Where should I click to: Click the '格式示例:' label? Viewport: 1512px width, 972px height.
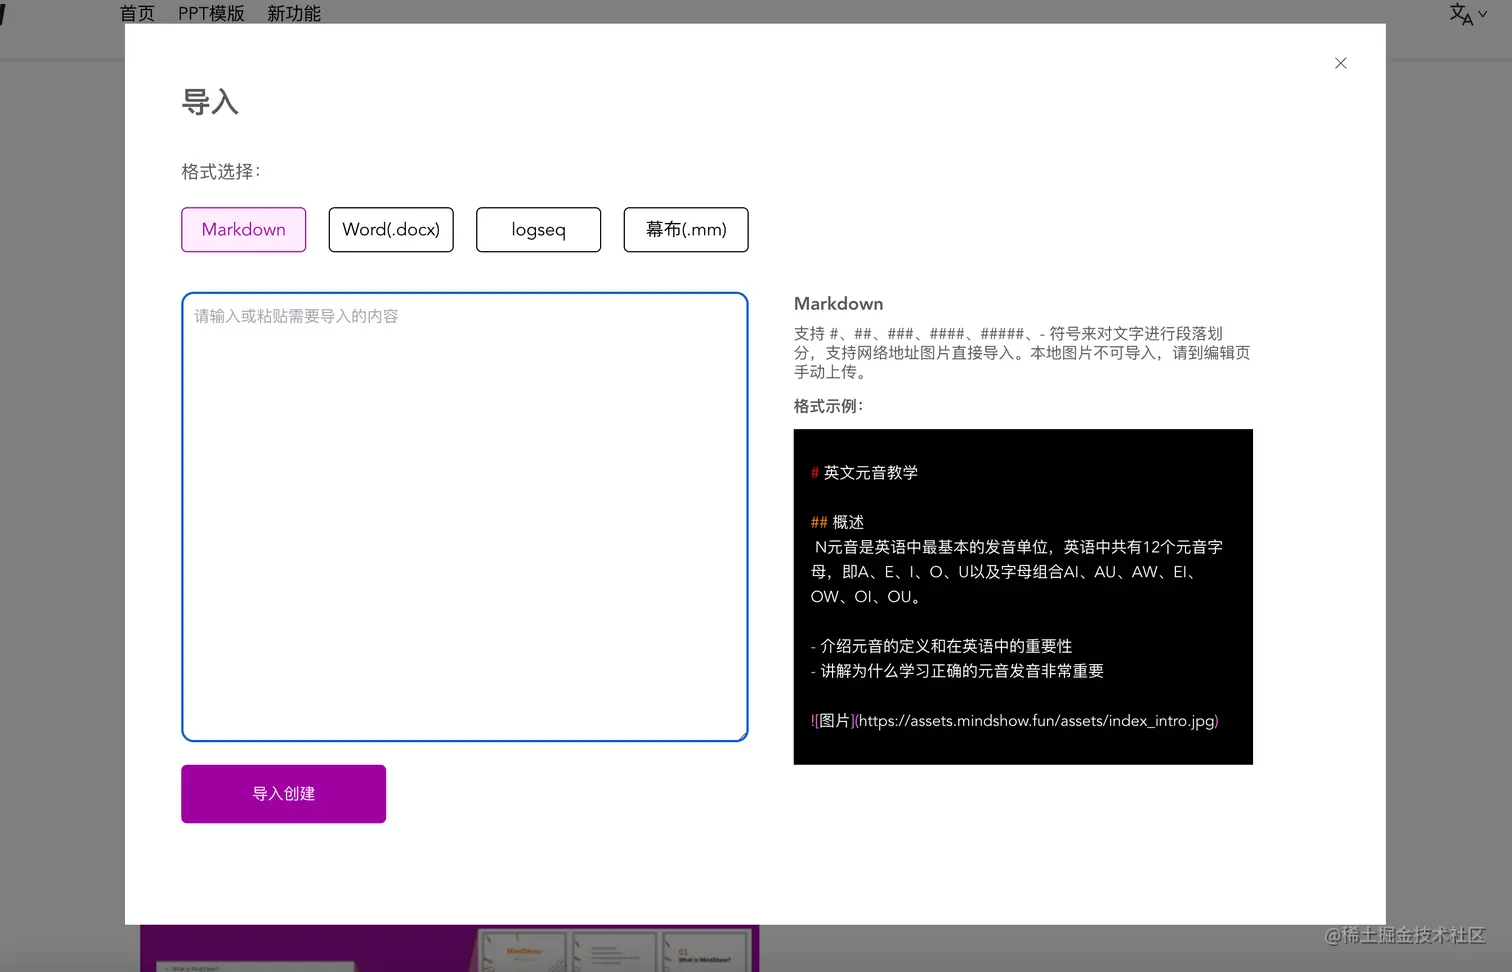[828, 406]
